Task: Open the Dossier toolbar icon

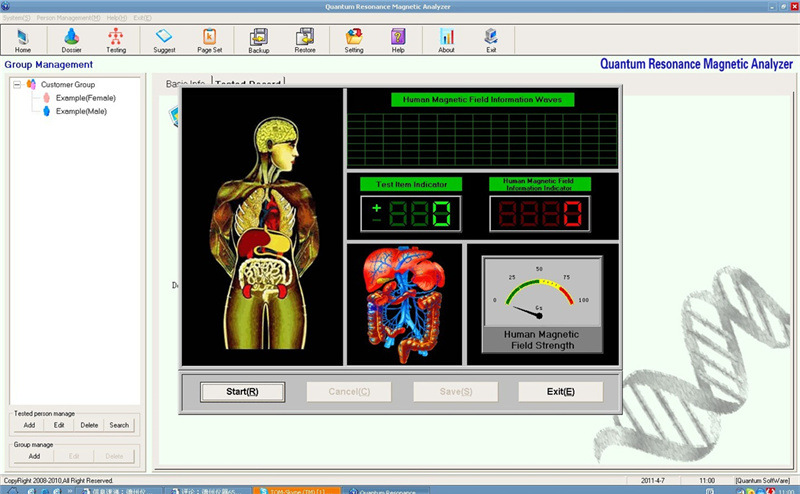Action: (x=71, y=38)
